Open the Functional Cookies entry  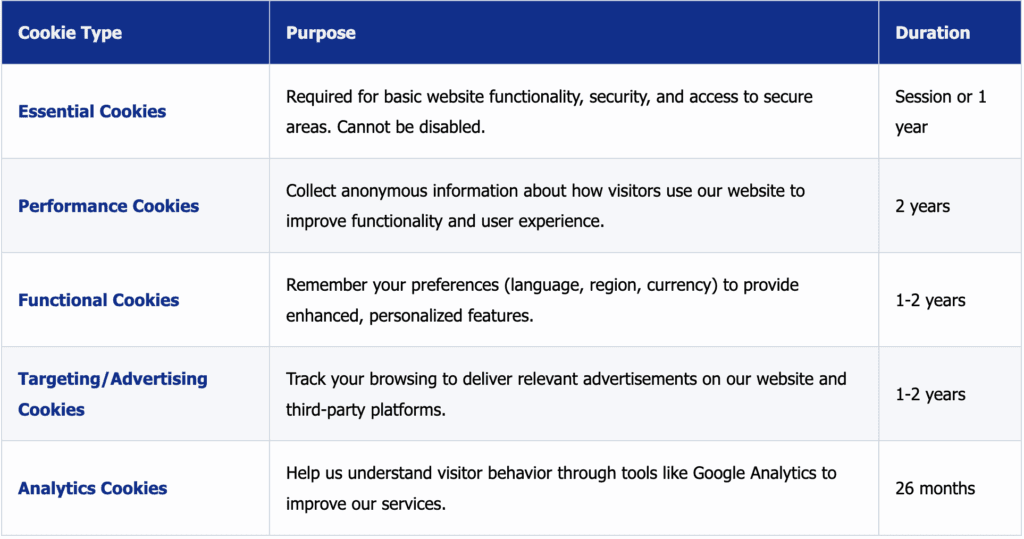98,300
